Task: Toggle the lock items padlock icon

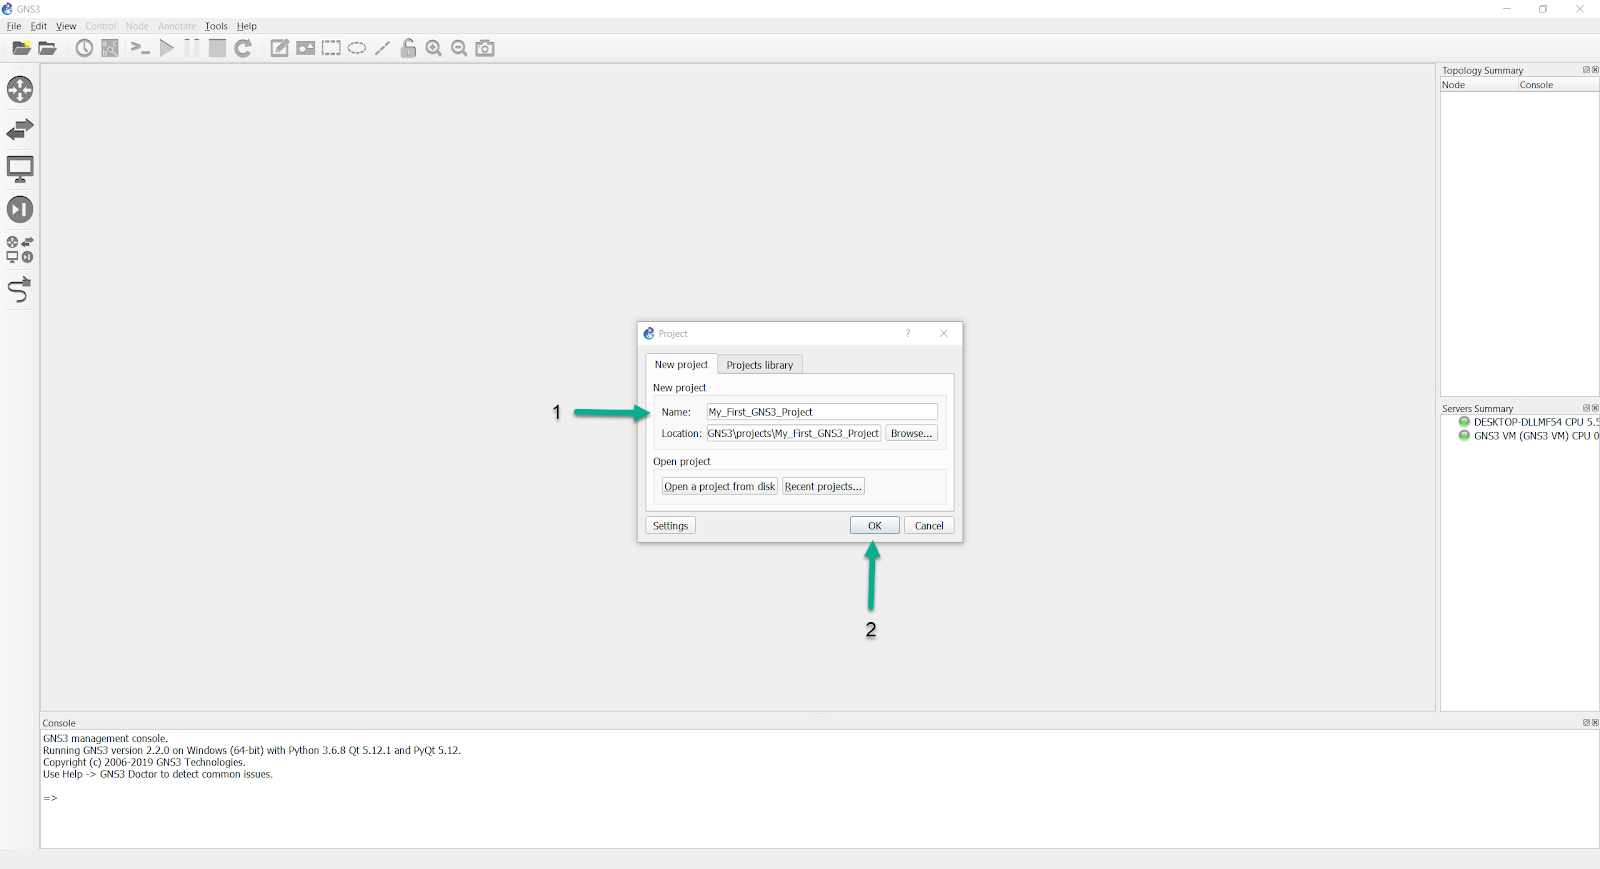Action: (408, 48)
